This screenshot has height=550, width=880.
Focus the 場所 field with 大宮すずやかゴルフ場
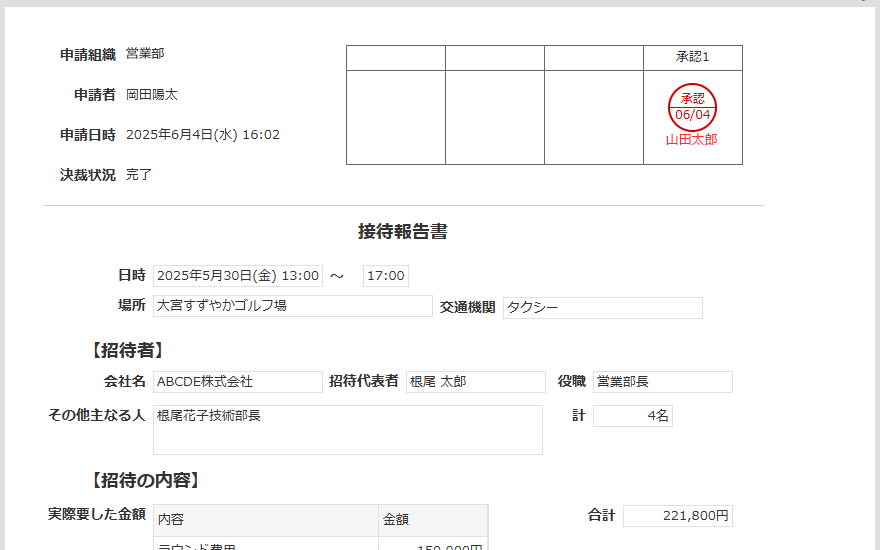click(x=292, y=307)
